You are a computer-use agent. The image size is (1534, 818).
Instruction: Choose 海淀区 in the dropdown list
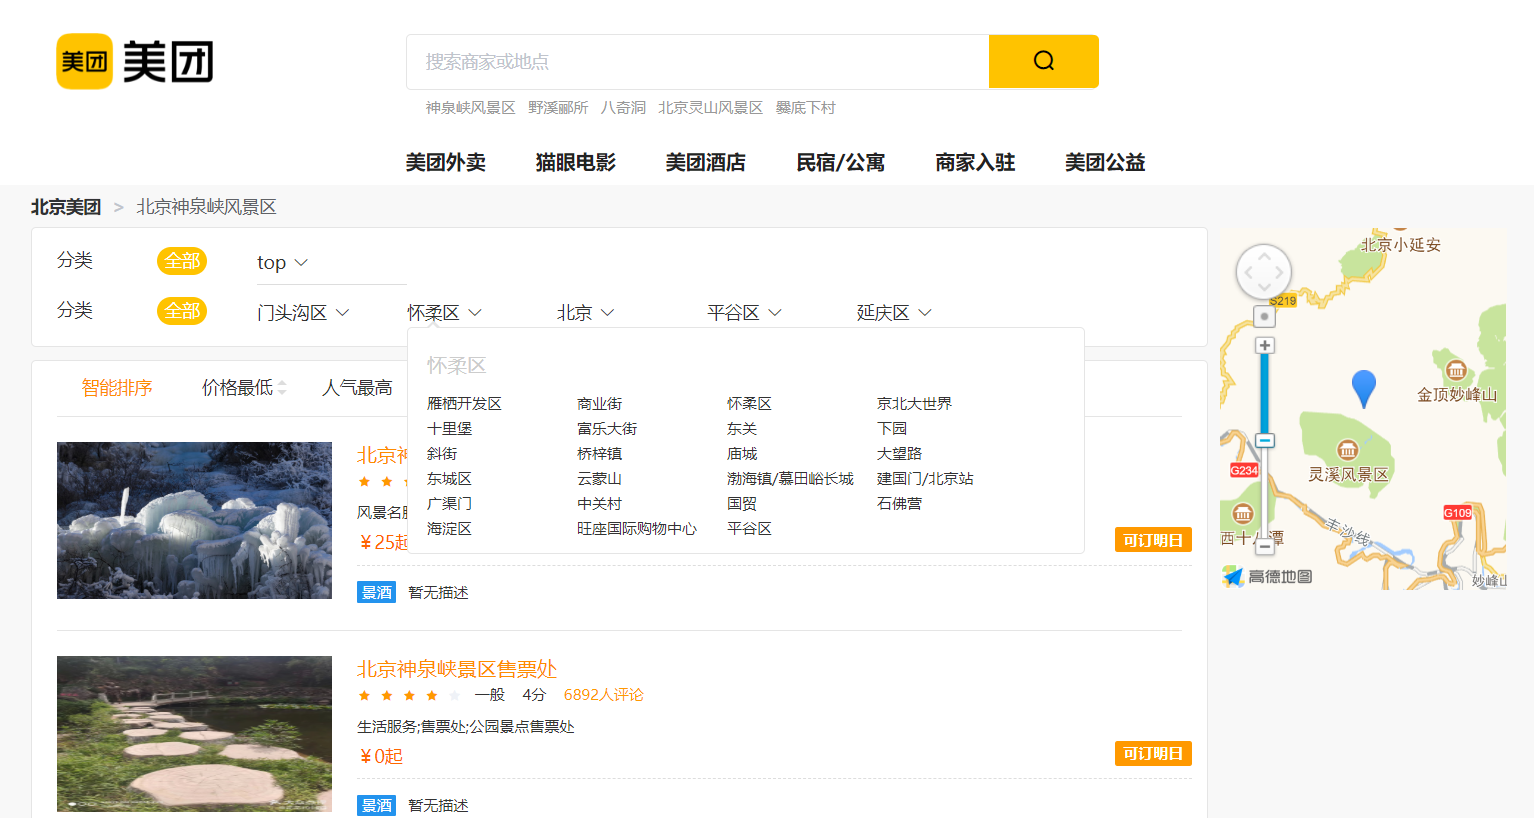tap(449, 528)
